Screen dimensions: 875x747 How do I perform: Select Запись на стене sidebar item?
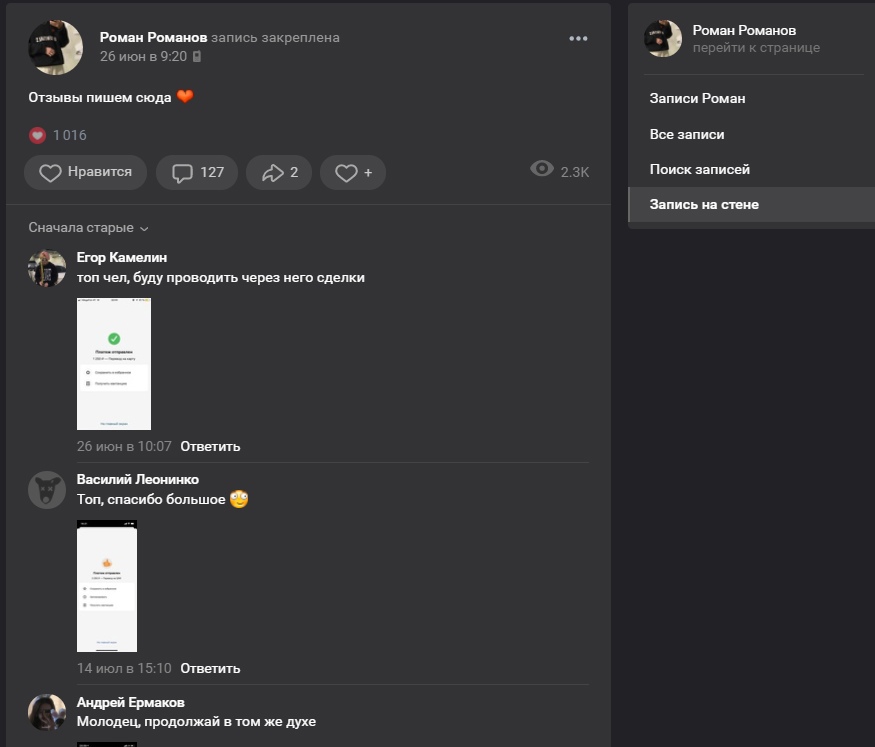pyautogui.click(x=704, y=204)
